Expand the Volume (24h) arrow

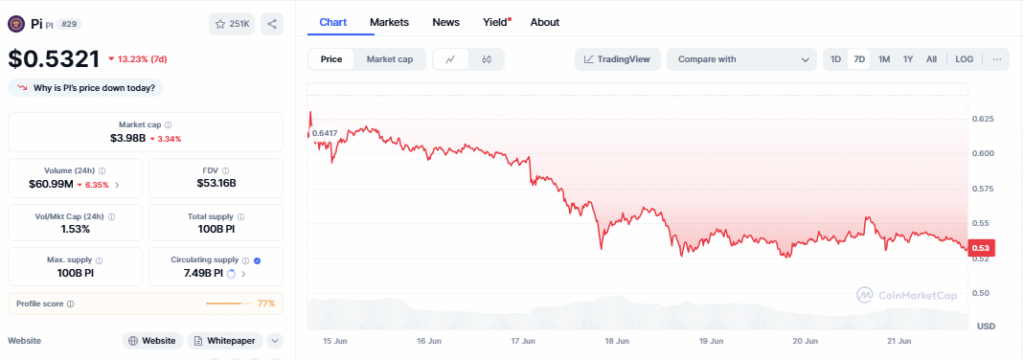click(117, 185)
